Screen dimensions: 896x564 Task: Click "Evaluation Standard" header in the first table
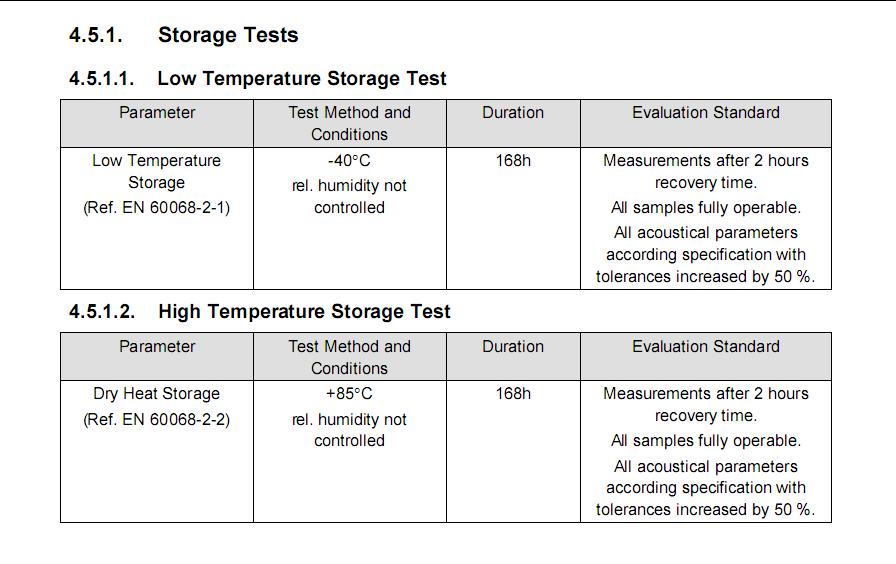point(705,113)
